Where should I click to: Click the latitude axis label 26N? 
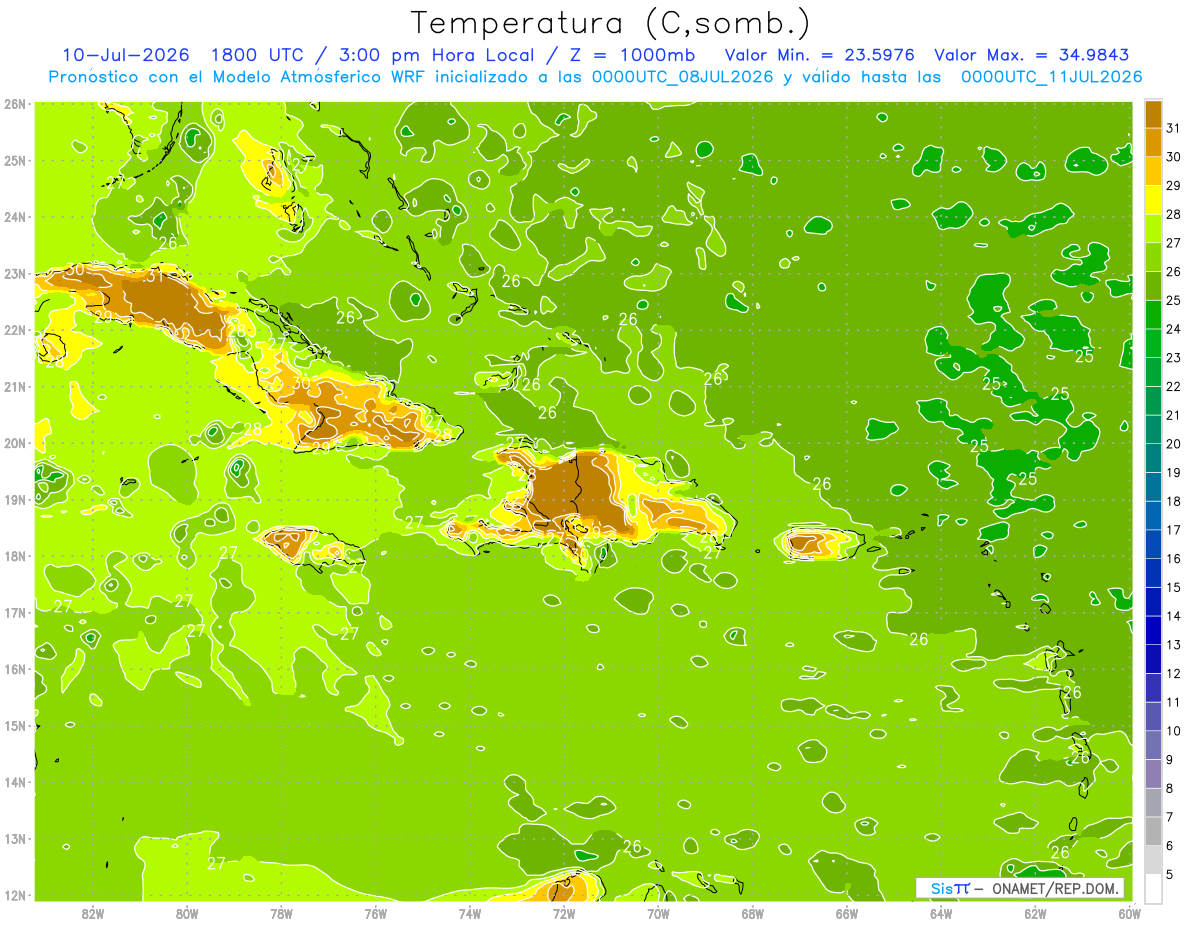(x=15, y=104)
